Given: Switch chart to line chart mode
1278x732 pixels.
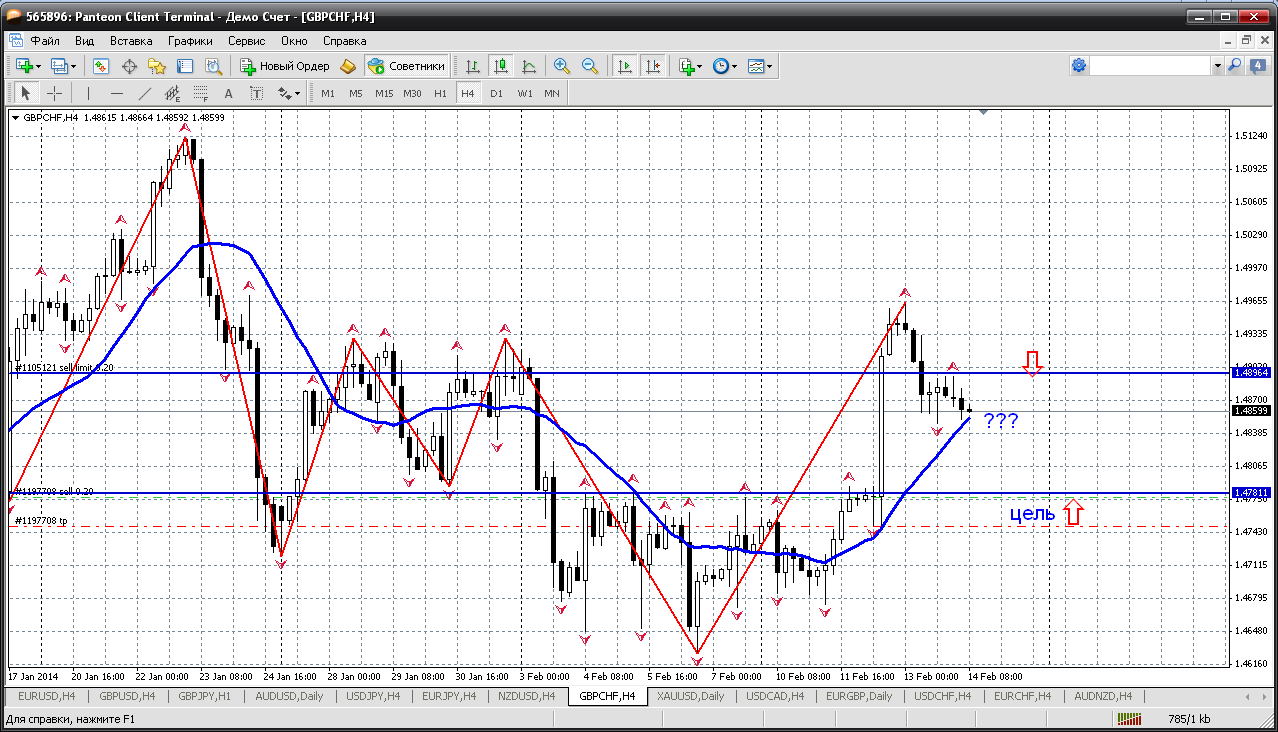Looking at the screenshot, I should [x=529, y=66].
